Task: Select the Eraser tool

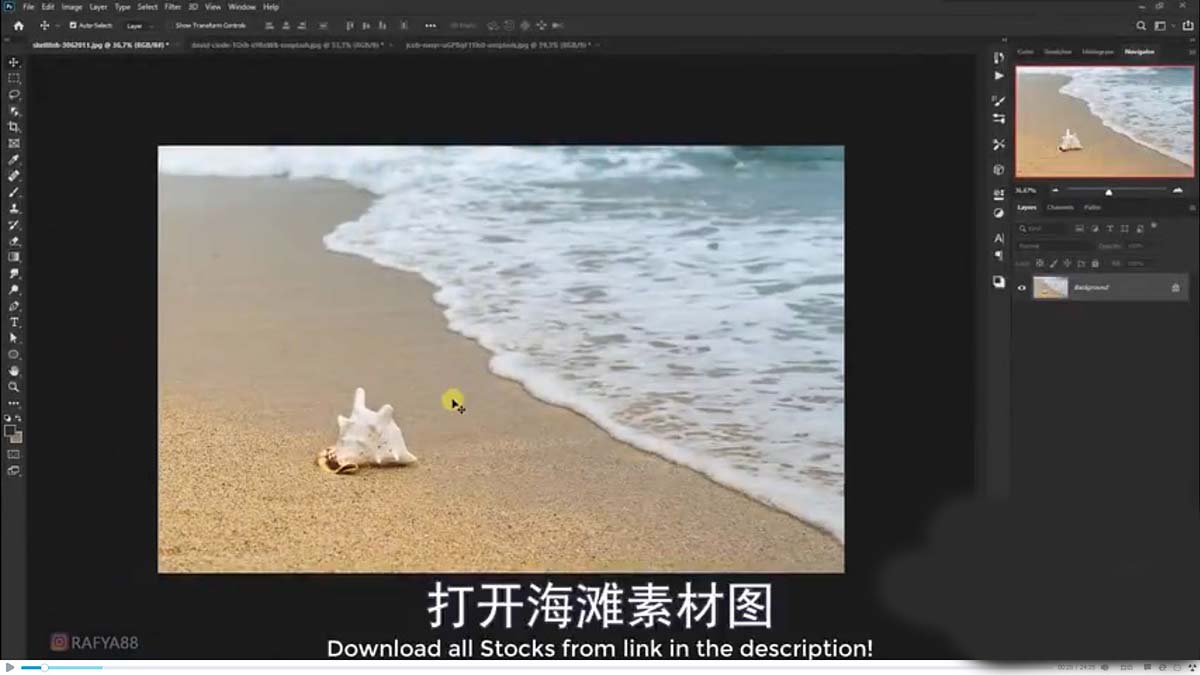Action: click(x=14, y=241)
